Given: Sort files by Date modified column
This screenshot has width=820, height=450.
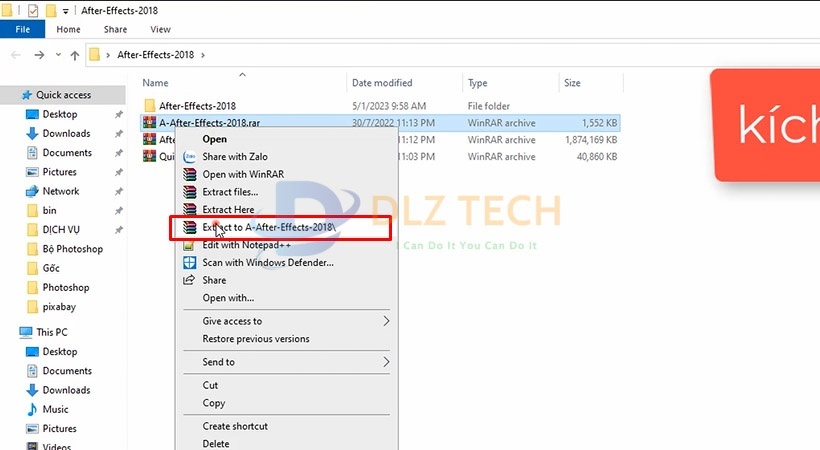Looking at the screenshot, I should tap(382, 83).
